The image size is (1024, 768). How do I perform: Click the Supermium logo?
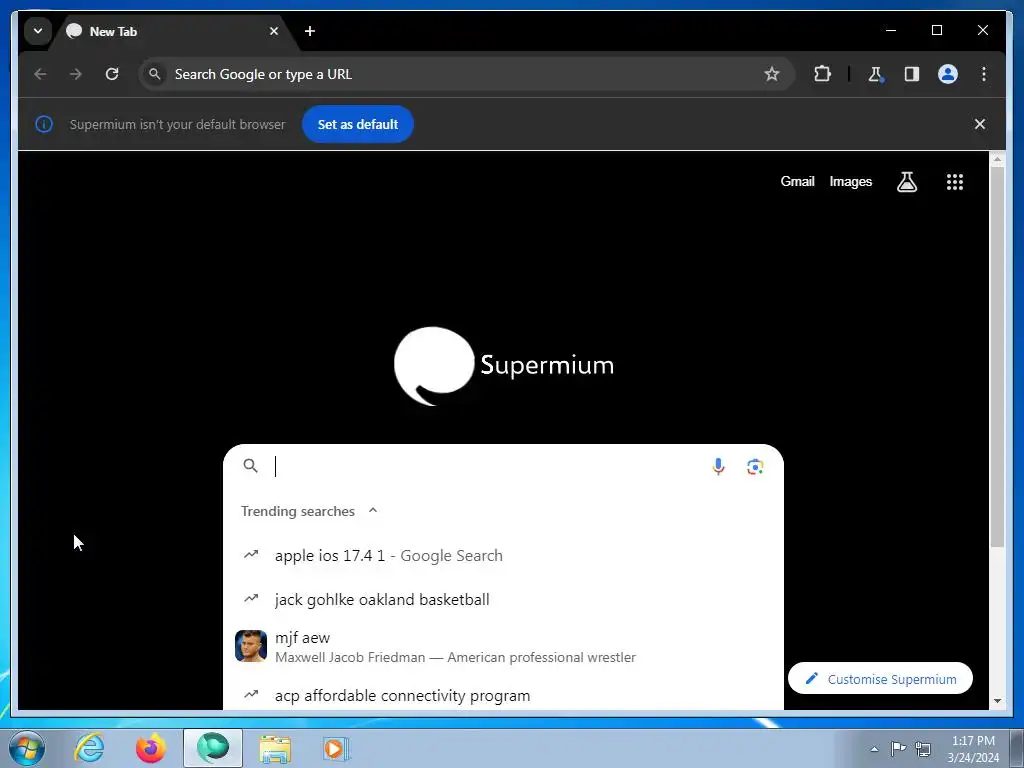pyautogui.click(x=504, y=366)
